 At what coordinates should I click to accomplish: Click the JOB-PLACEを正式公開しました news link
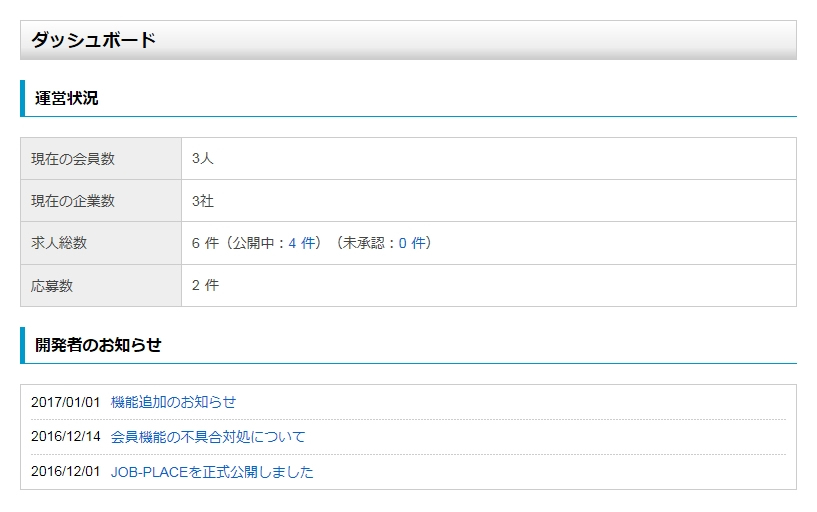tap(212, 472)
